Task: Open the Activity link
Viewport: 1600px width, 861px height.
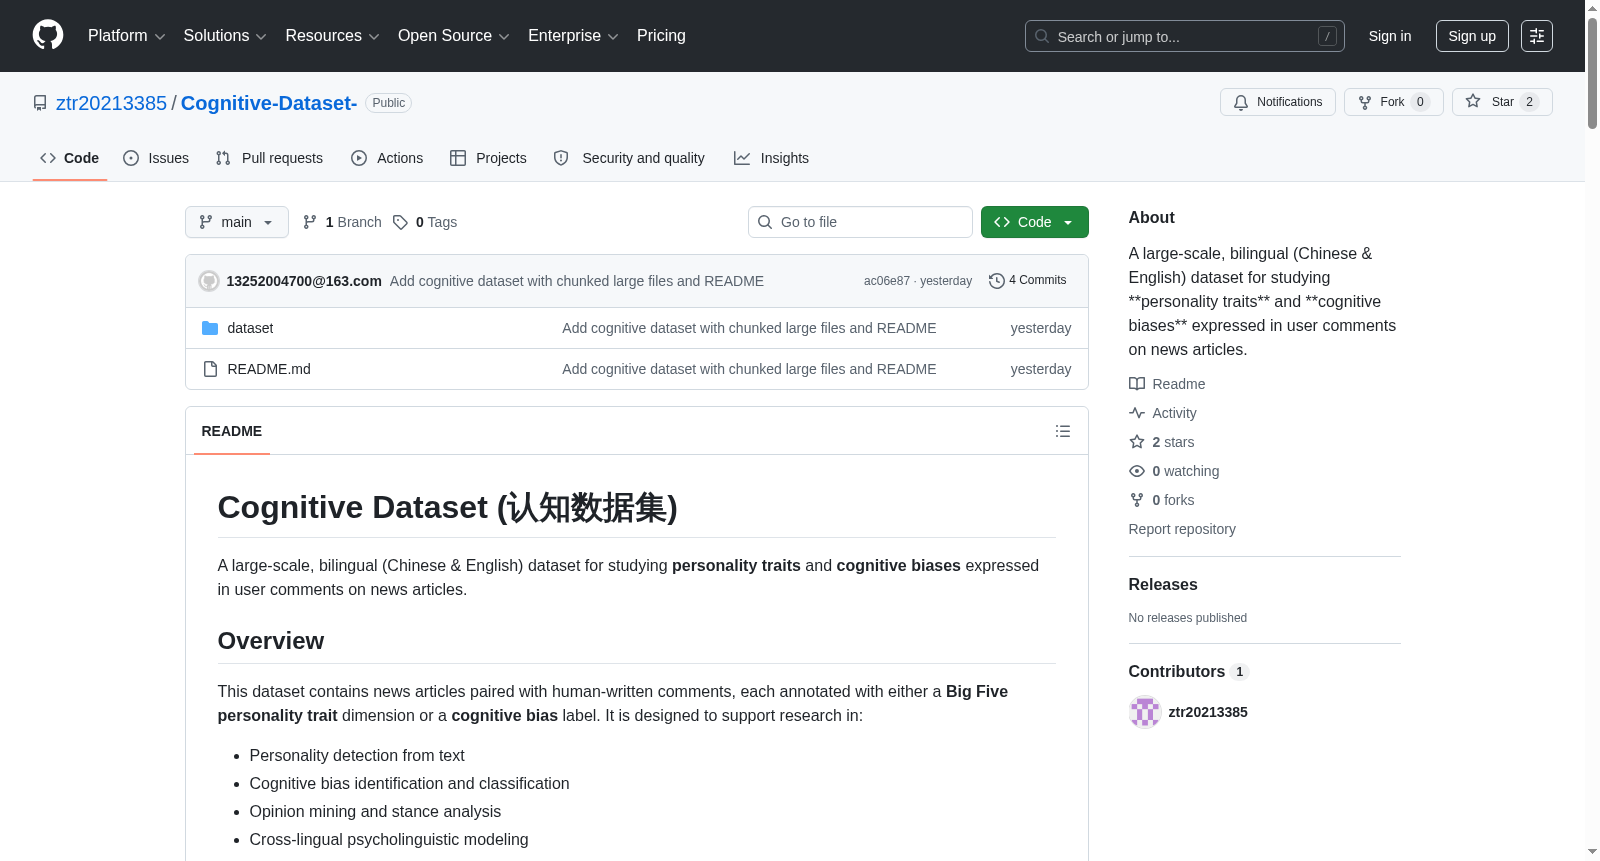Action: (x=1163, y=413)
